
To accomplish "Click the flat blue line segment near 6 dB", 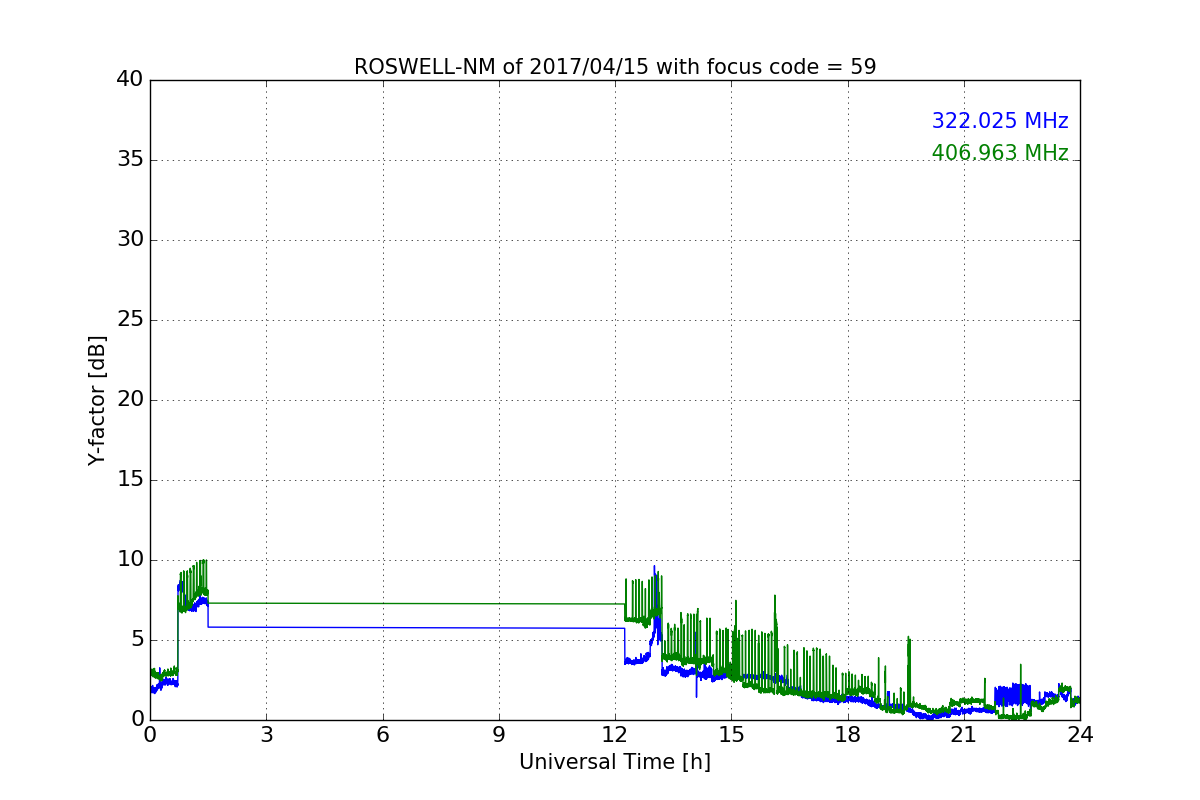I will click(x=416, y=628).
